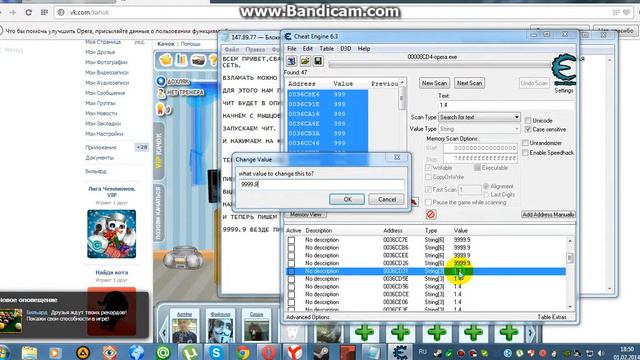Click the Opera speed dial grid icon
This screenshot has height=360, width=640.
[44, 13]
